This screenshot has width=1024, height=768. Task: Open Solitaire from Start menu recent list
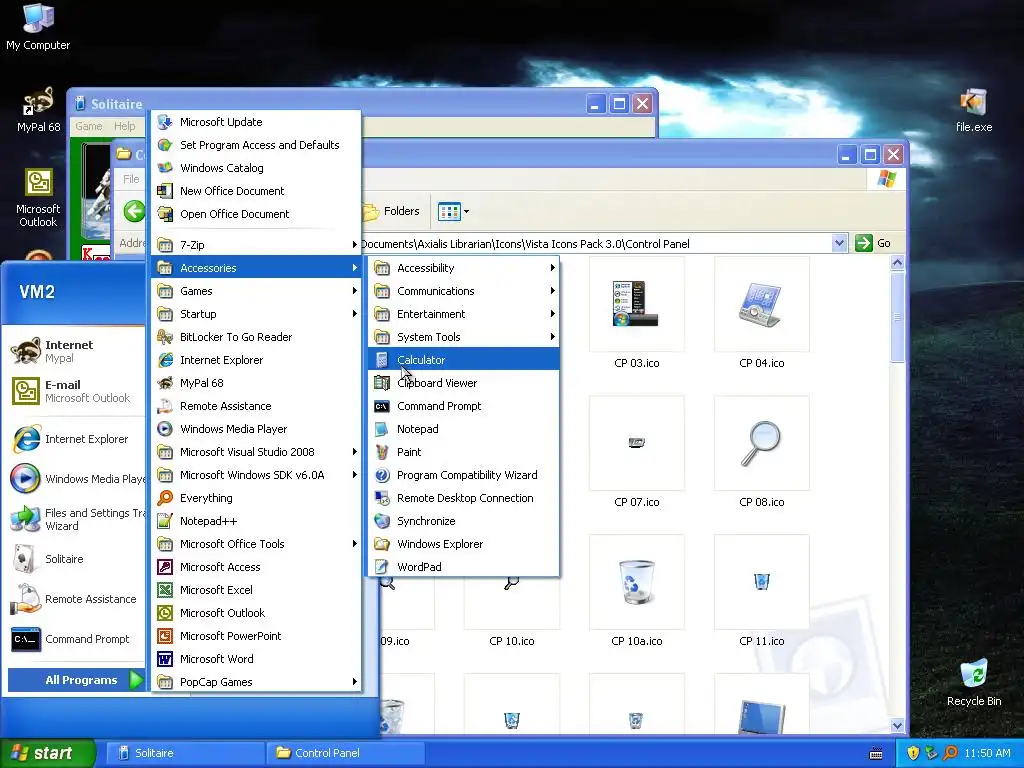pos(75,559)
